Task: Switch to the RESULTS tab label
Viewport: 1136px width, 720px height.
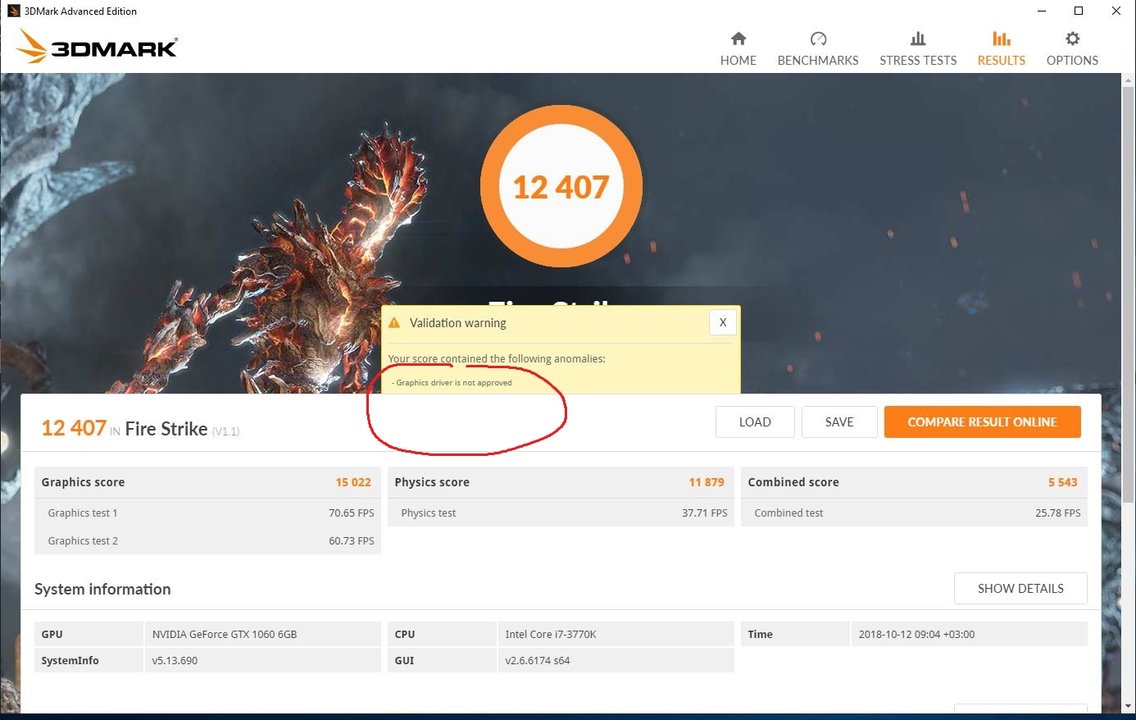Action: (1001, 60)
